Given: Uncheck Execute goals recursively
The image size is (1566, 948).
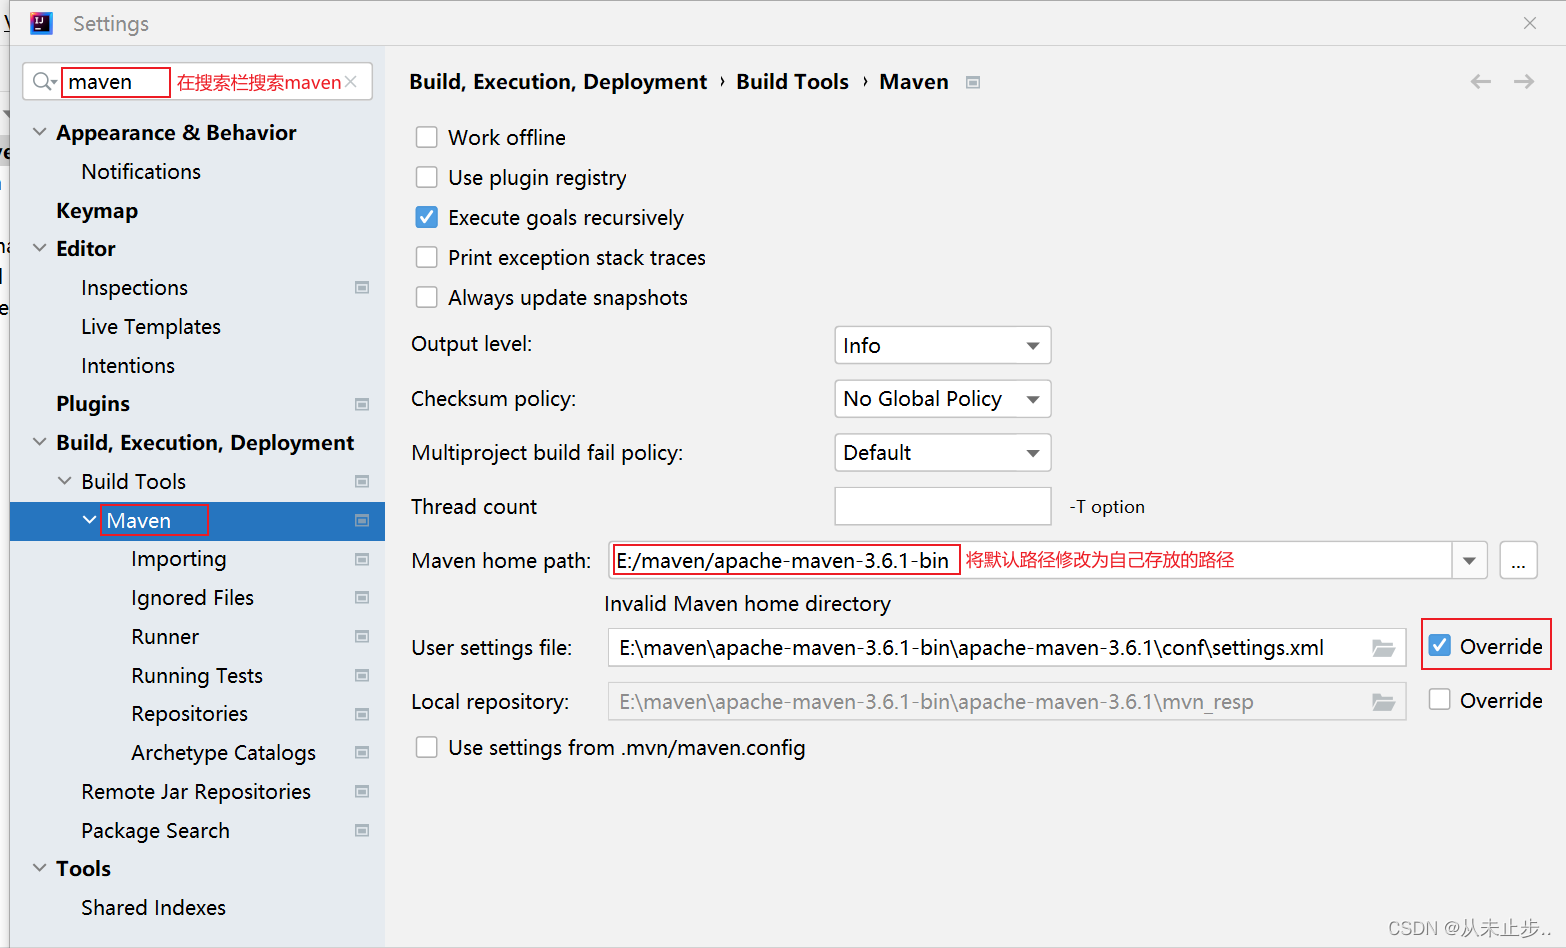Looking at the screenshot, I should 427,217.
